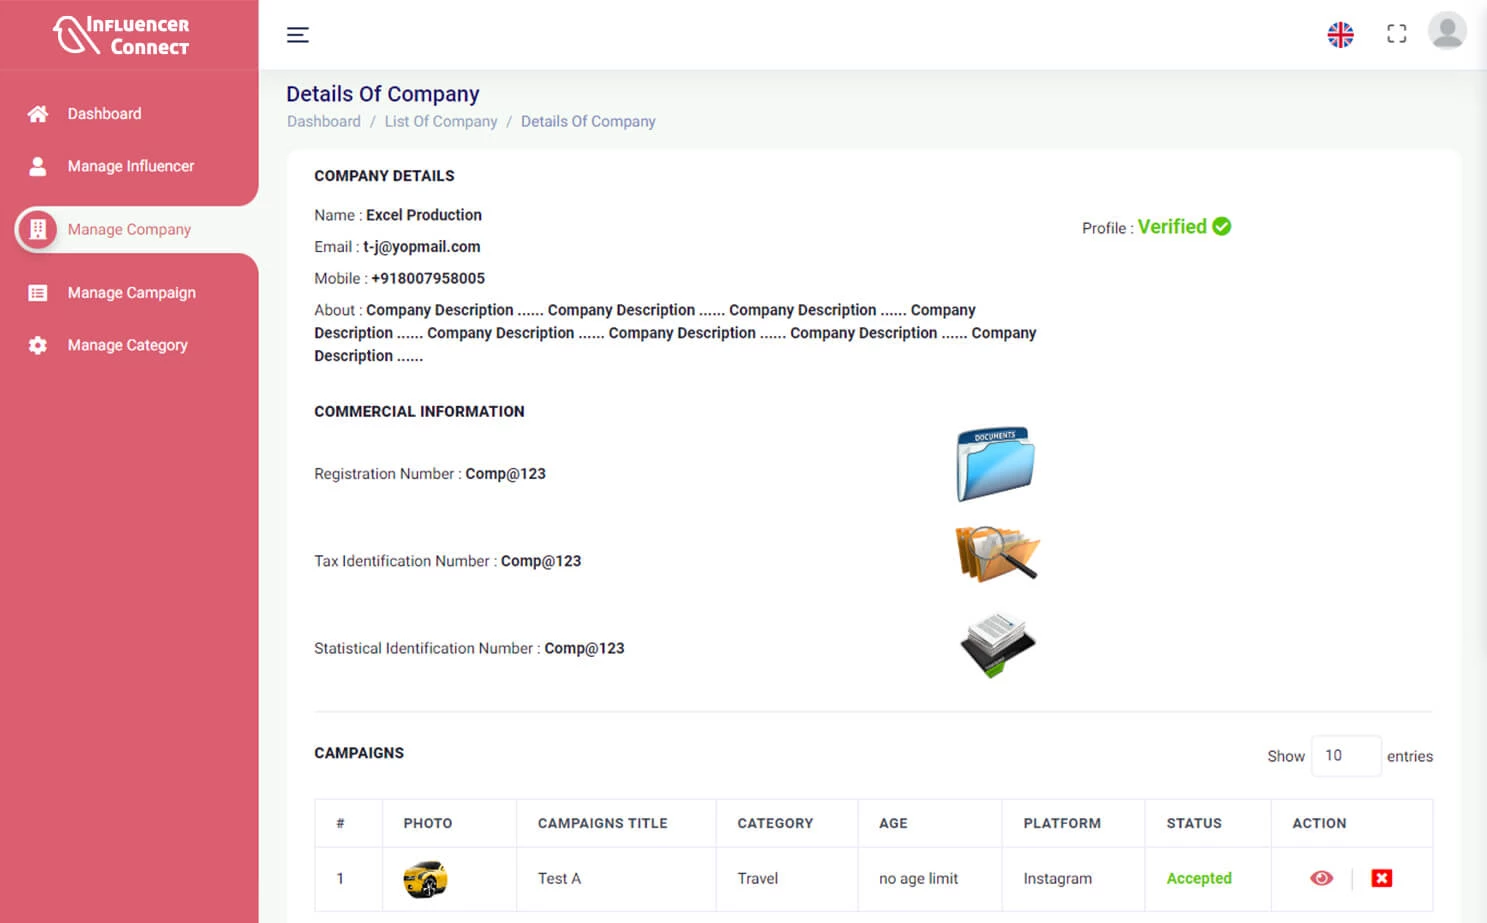
Task: Sort table by Campaigns Title column
Action: click(602, 823)
